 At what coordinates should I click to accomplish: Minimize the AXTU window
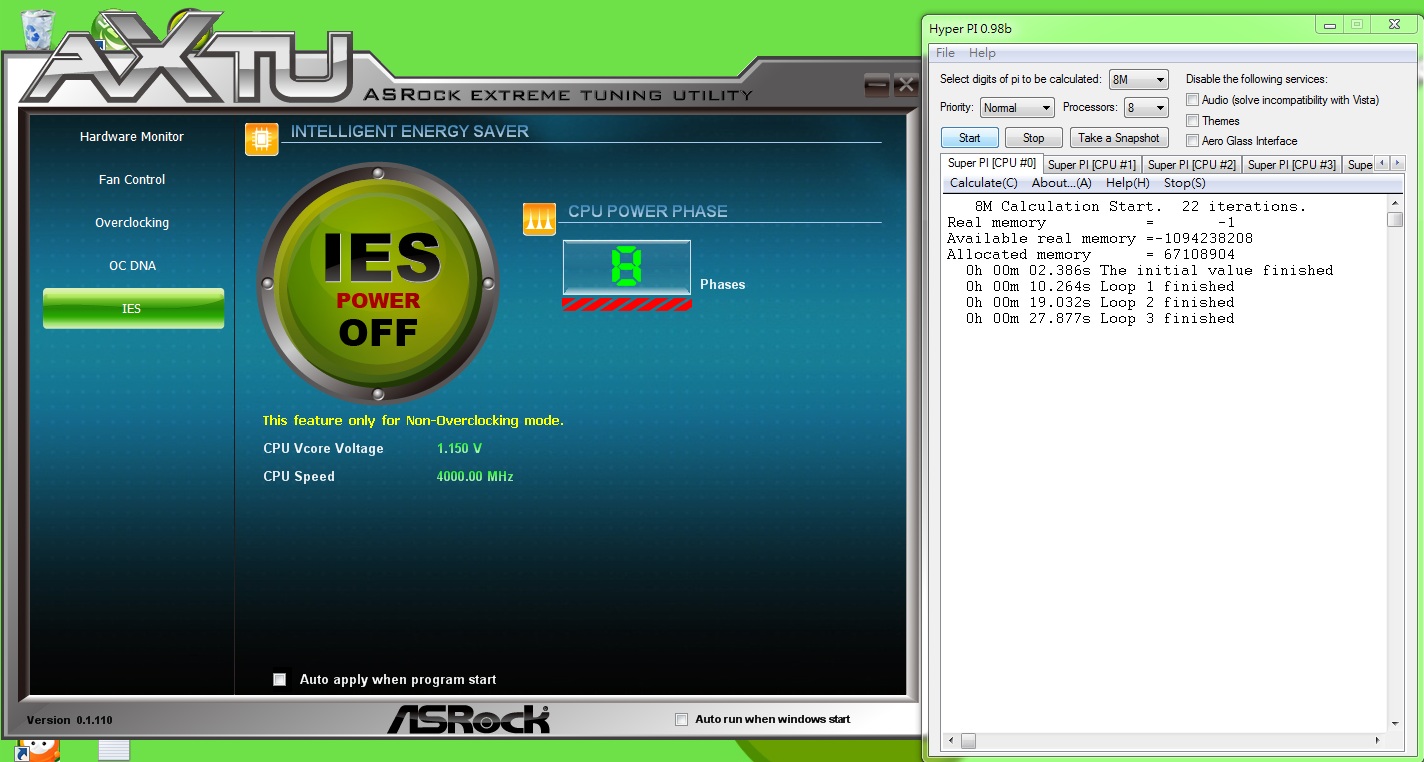click(877, 85)
